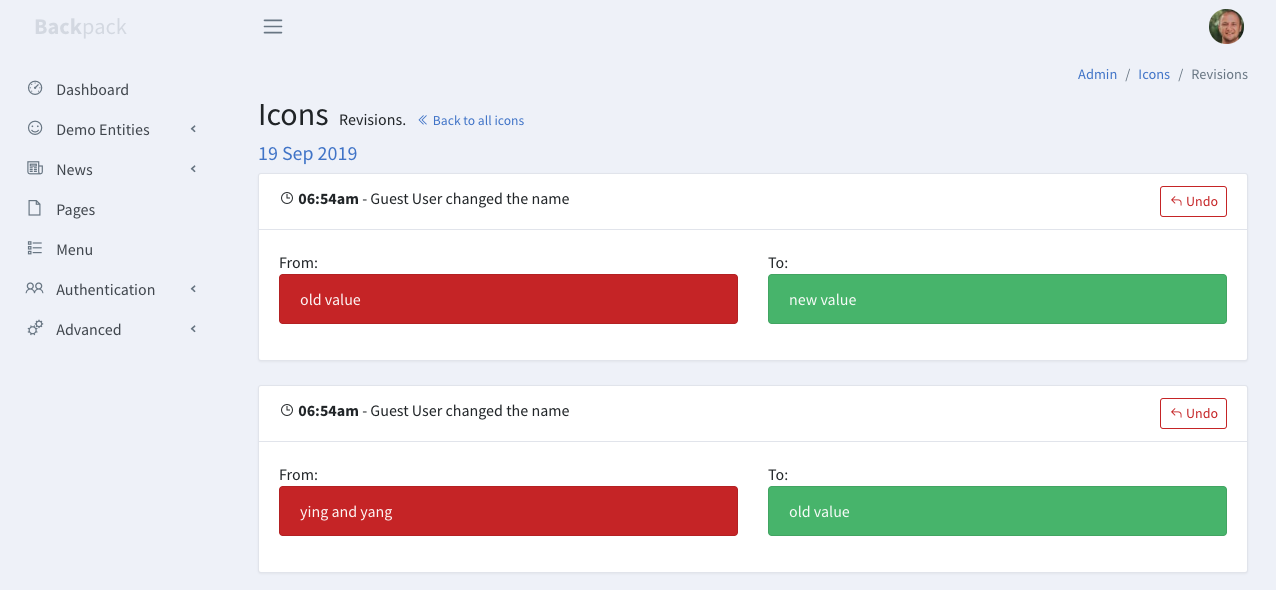Image resolution: width=1276 pixels, height=590 pixels.
Task: Expand the News submenu arrow
Action: [193, 169]
